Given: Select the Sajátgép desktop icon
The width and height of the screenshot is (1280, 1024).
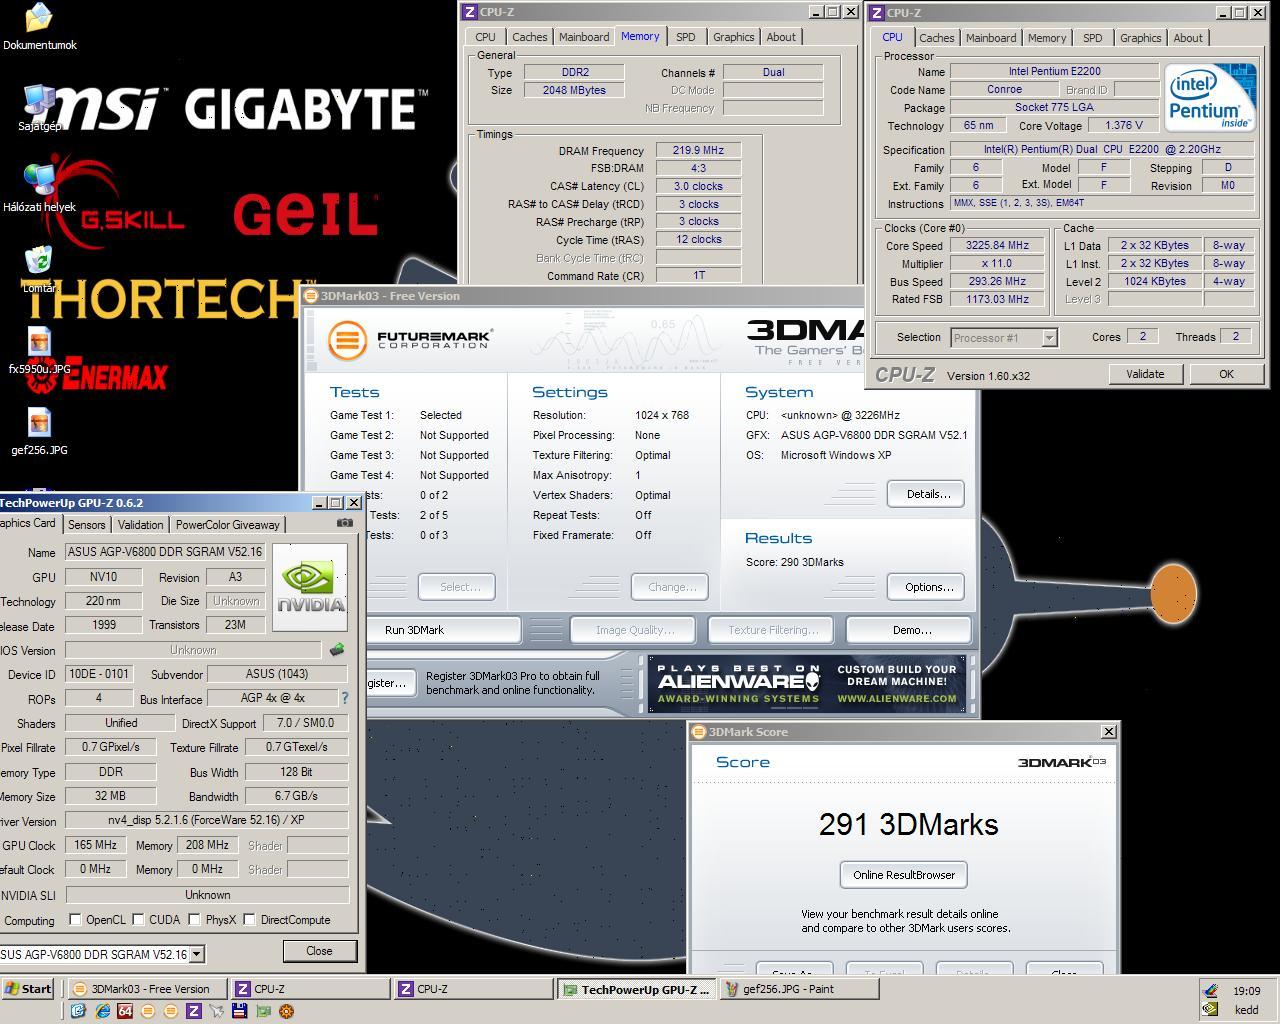Looking at the screenshot, I should [39, 100].
